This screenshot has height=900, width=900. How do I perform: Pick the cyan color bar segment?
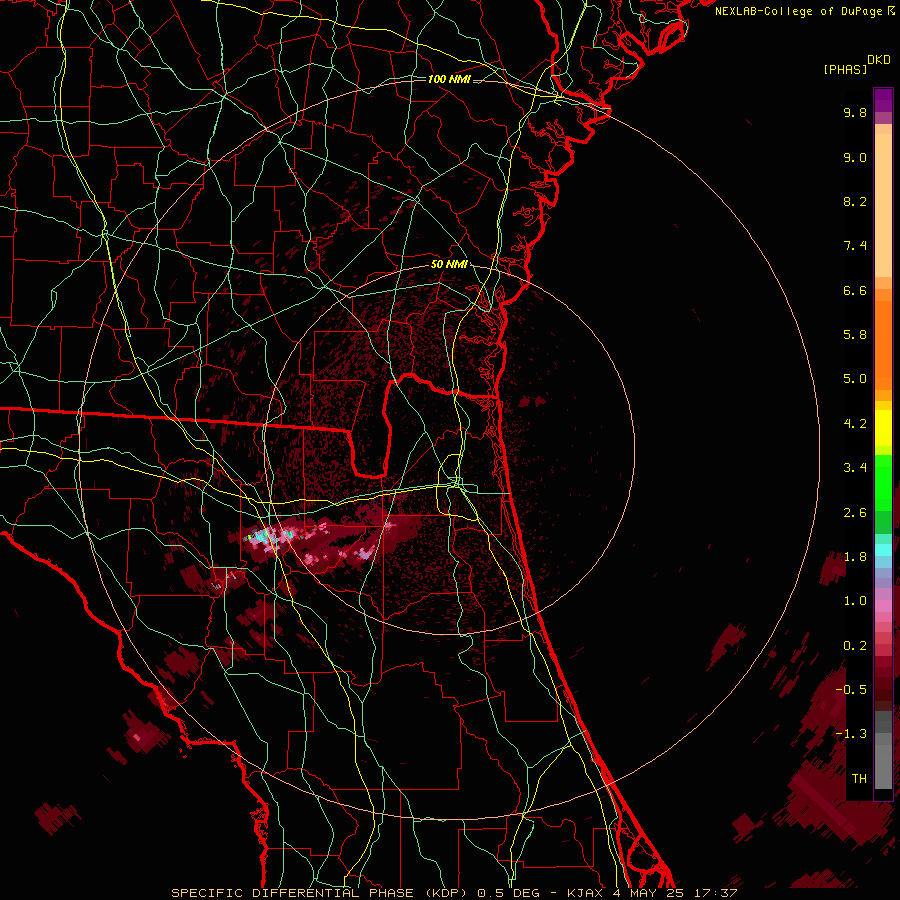883,550
